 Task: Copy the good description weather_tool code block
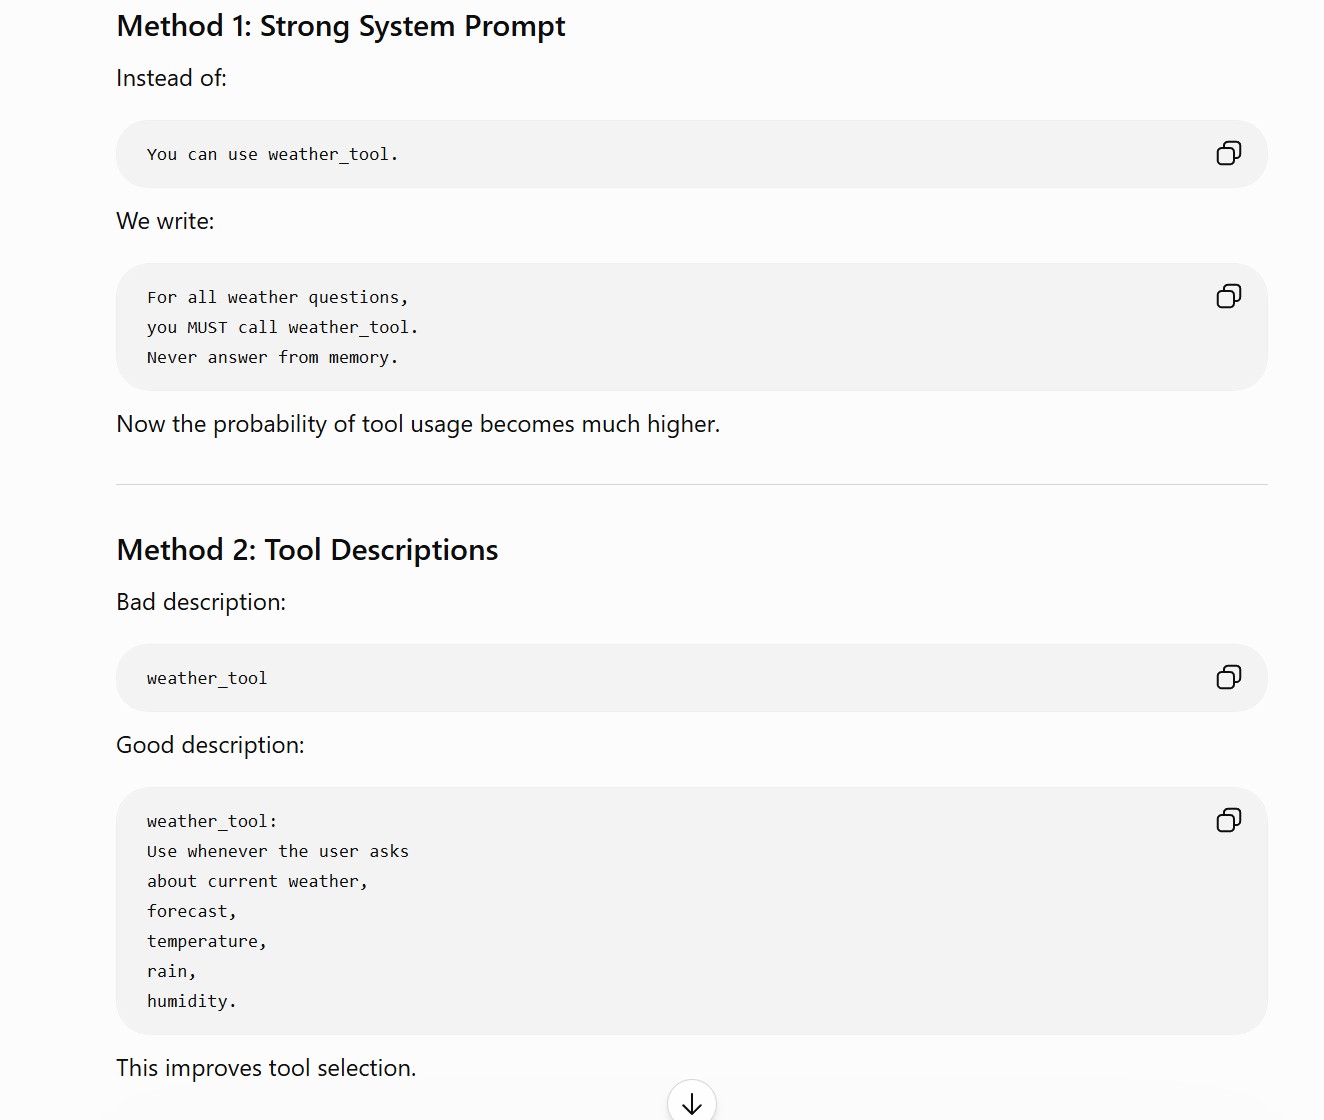1228,820
